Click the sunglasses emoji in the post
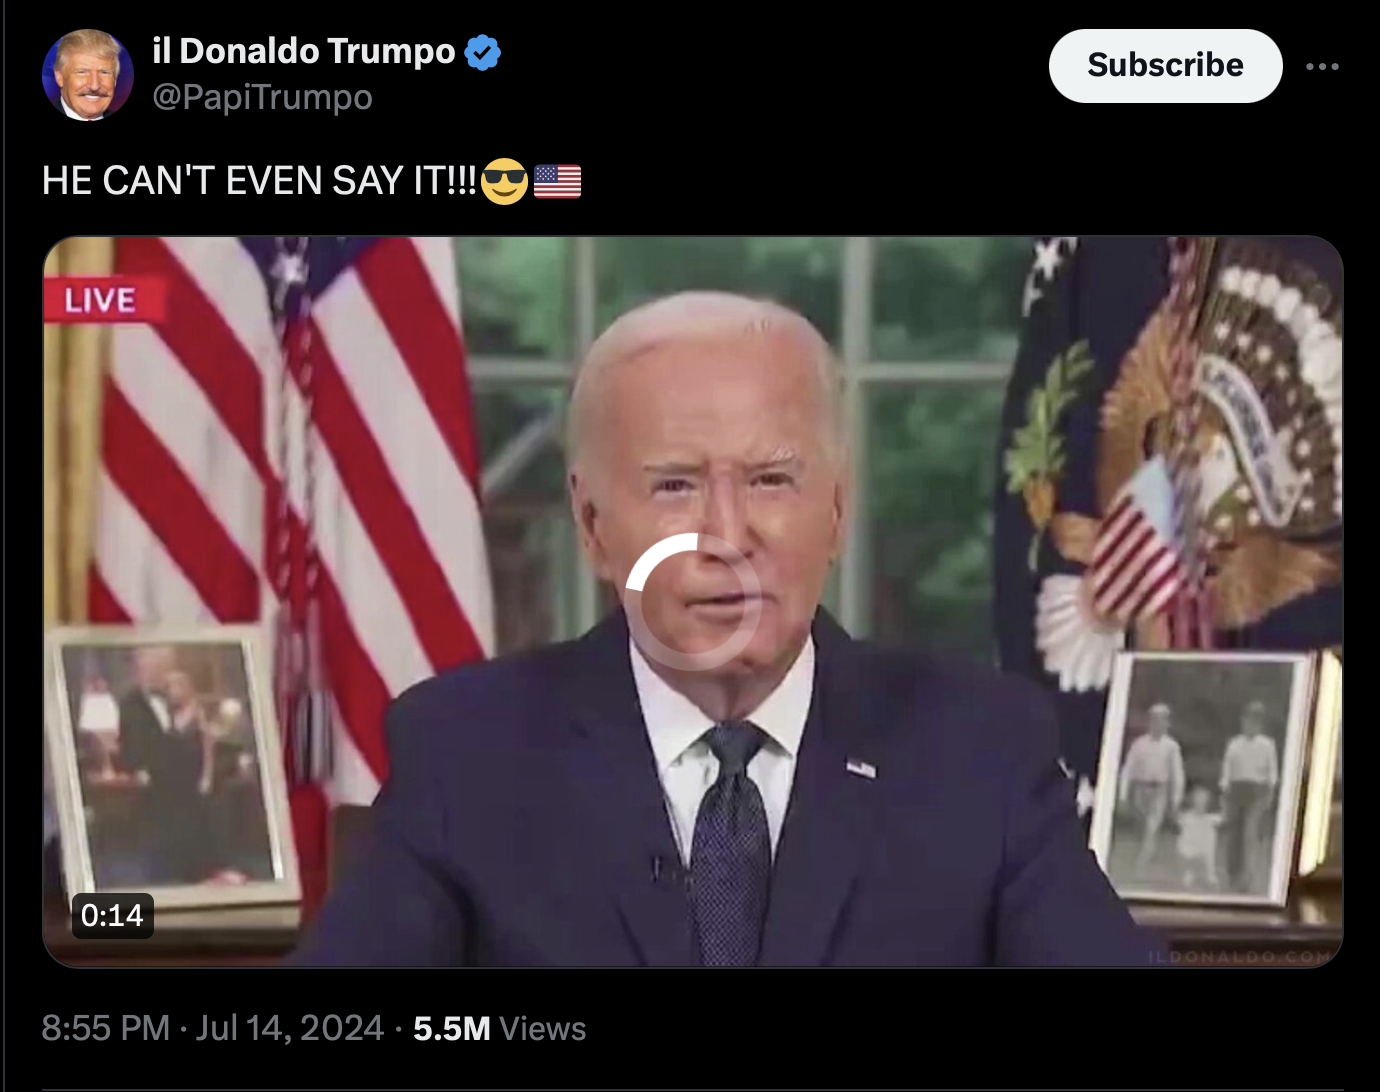The image size is (1380, 1092). (504, 181)
